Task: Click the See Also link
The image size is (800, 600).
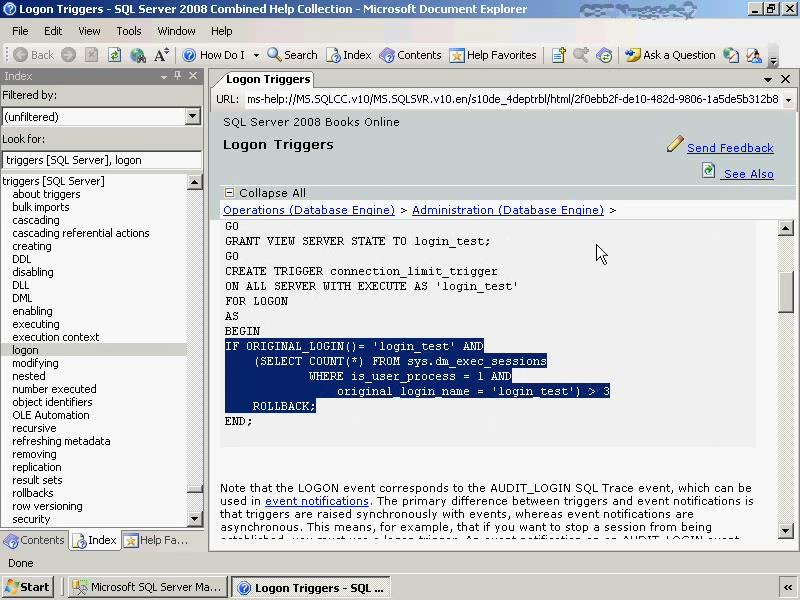Action: (748, 174)
